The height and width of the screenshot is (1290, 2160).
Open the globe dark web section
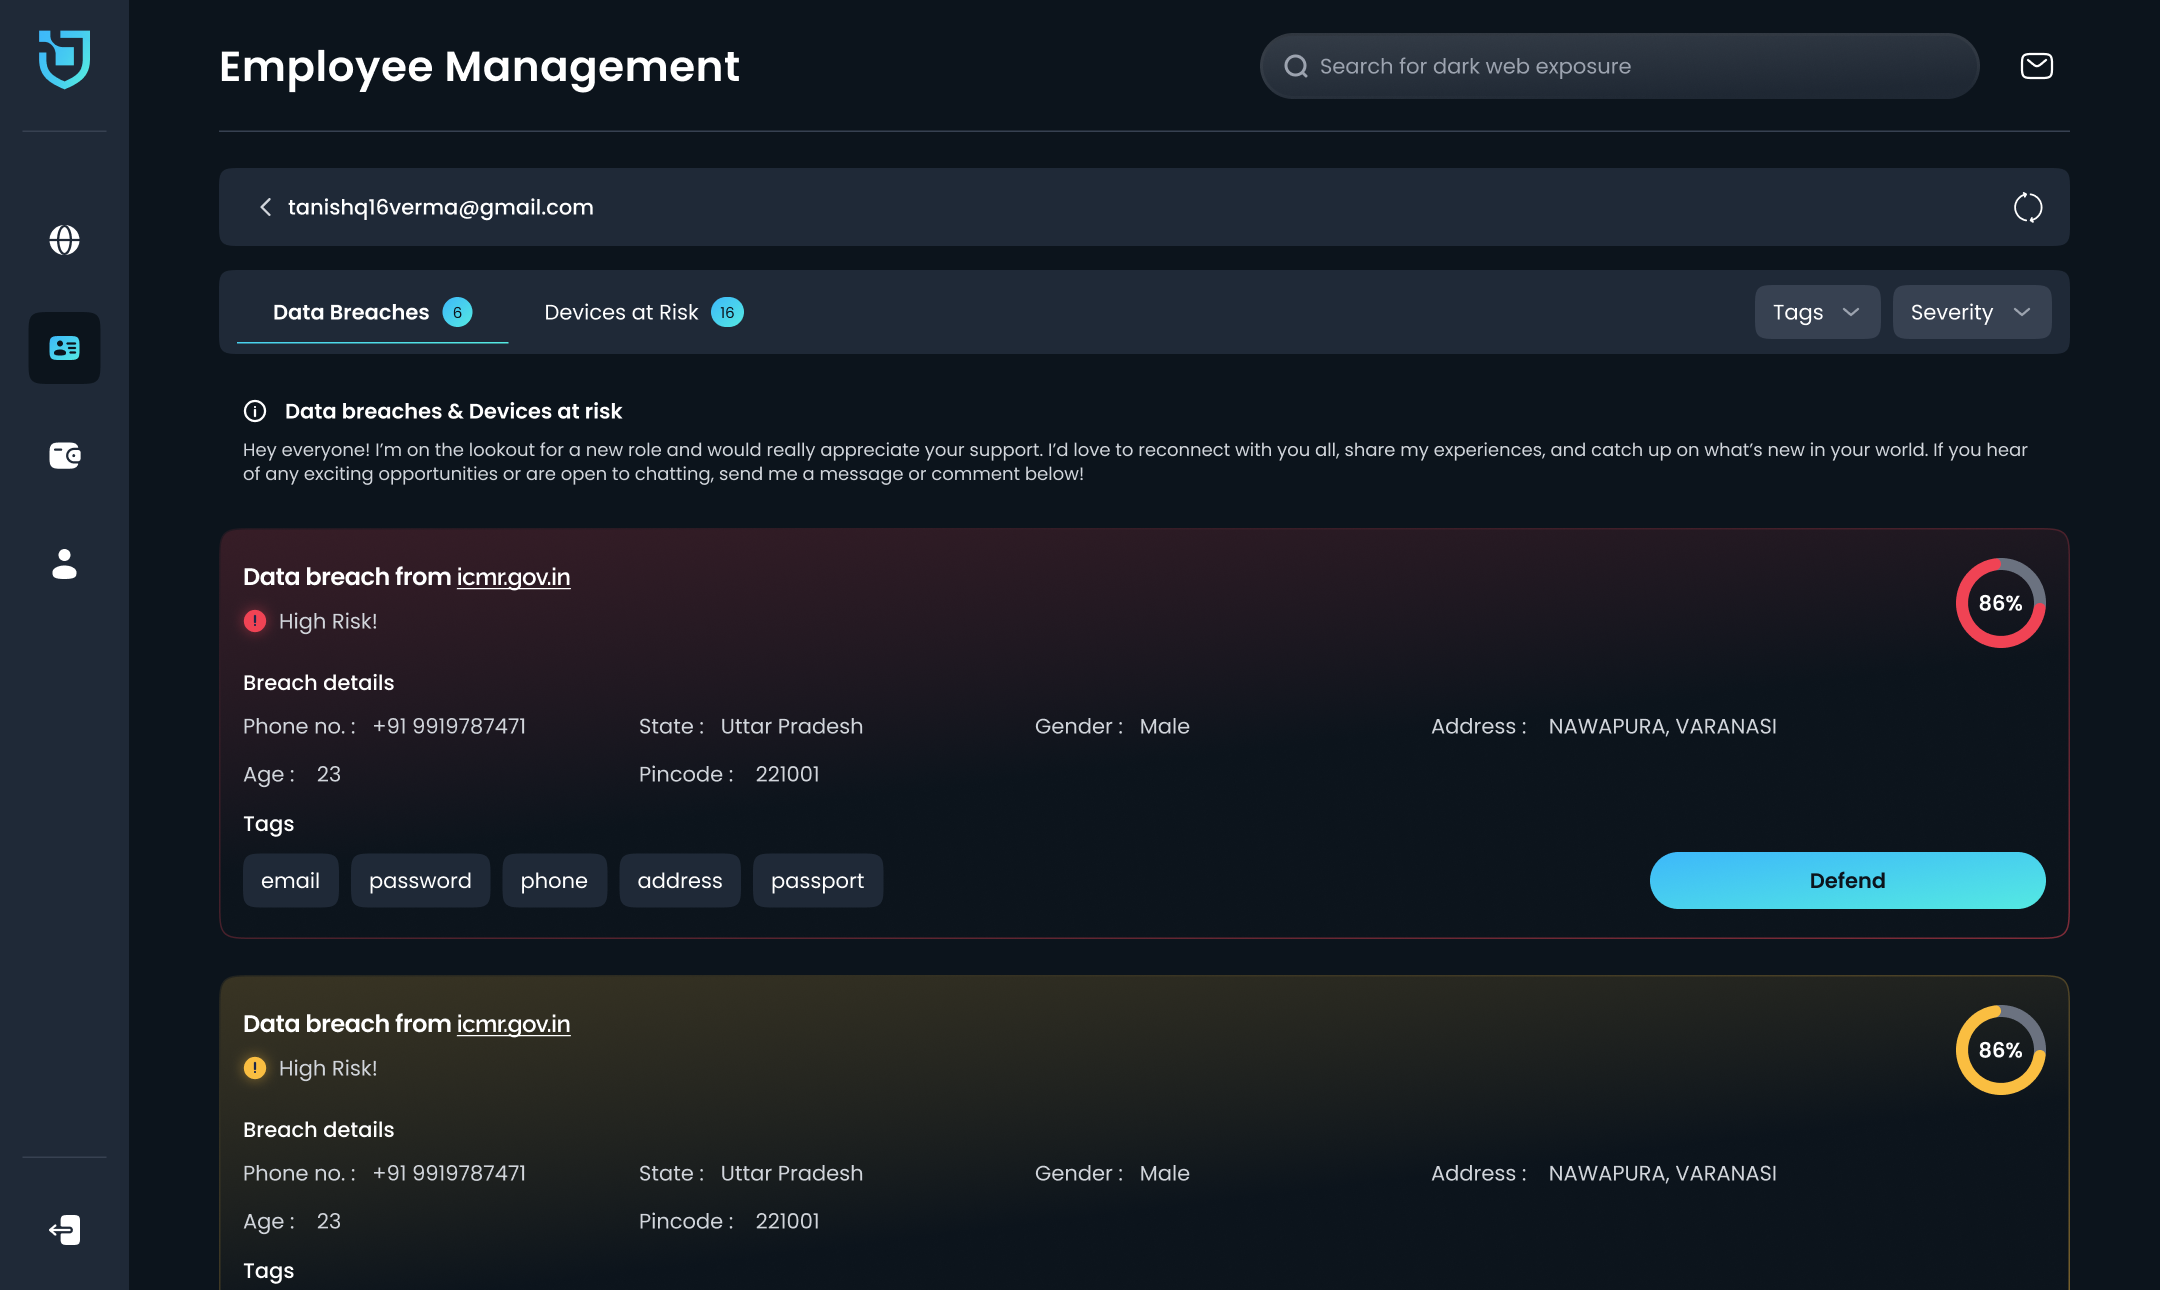[x=64, y=240]
